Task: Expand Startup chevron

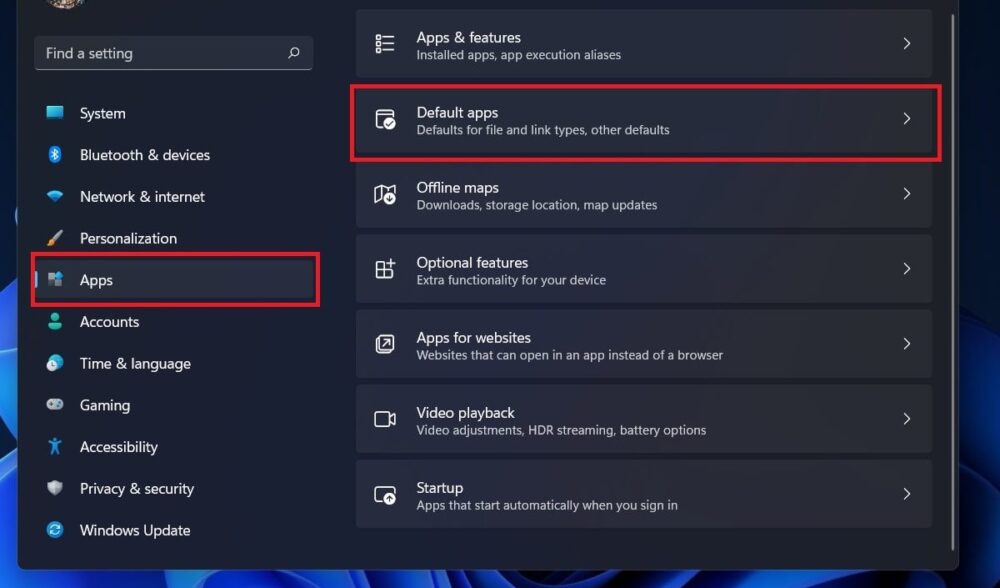Action: point(906,494)
